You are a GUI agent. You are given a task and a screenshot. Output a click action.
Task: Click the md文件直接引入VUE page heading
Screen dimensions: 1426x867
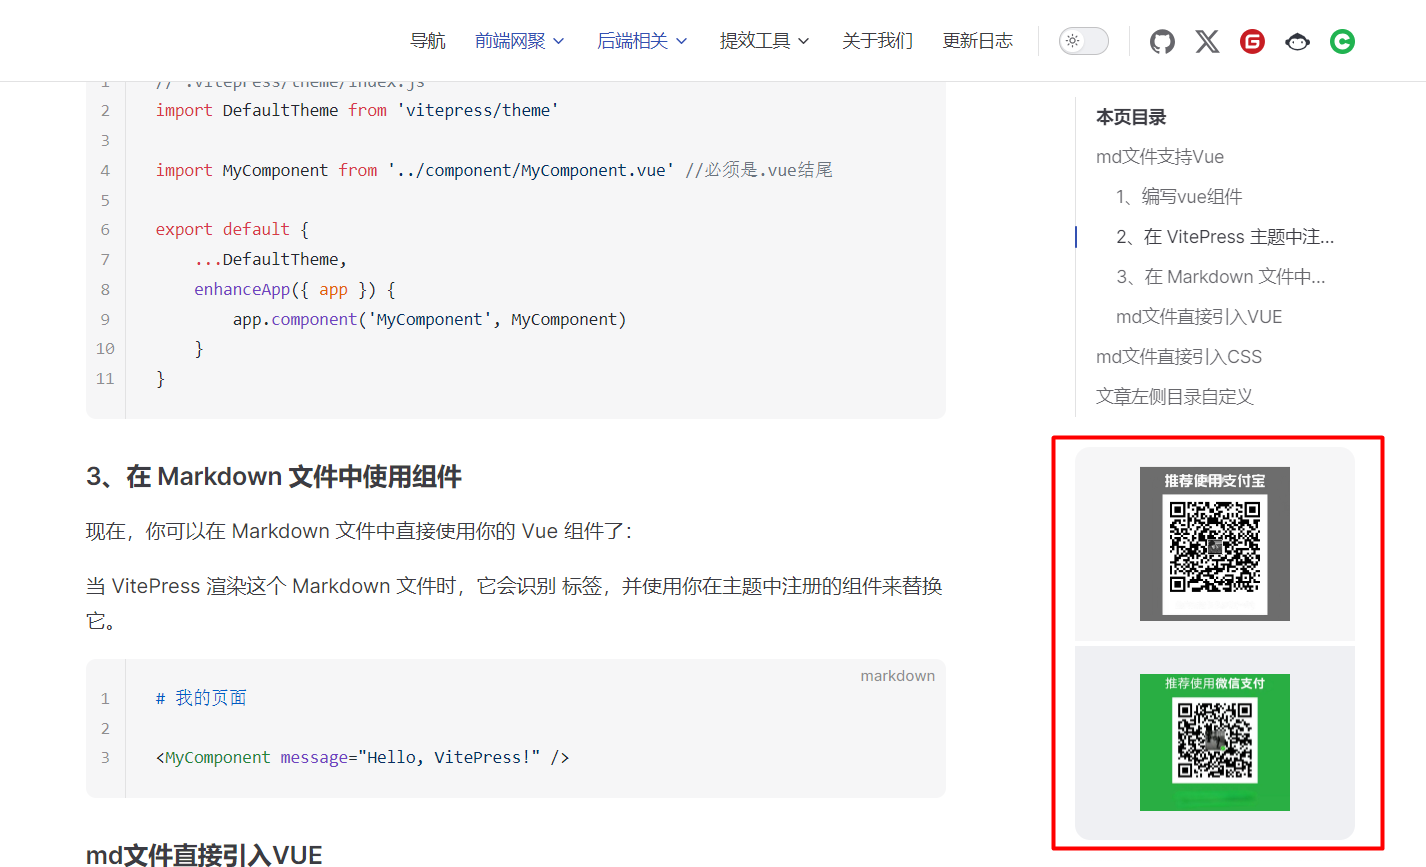point(204,855)
